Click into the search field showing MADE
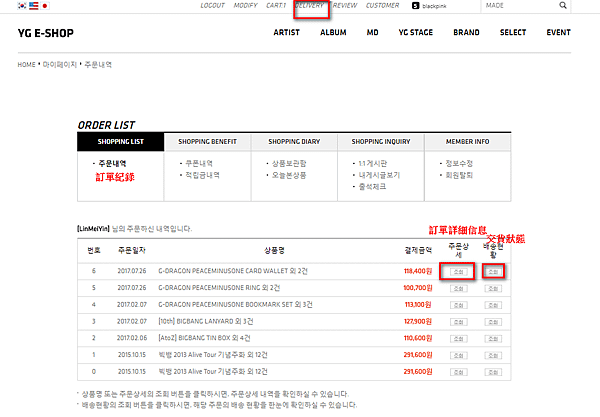Viewport: 600px width, 417px height. pyautogui.click(x=519, y=5)
